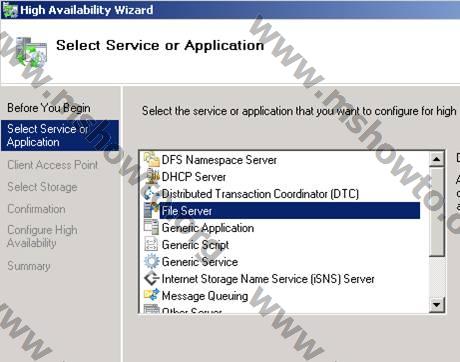
Task: Click the Distributed Transaction Coordinator icon
Action: pyautogui.click(x=152, y=193)
